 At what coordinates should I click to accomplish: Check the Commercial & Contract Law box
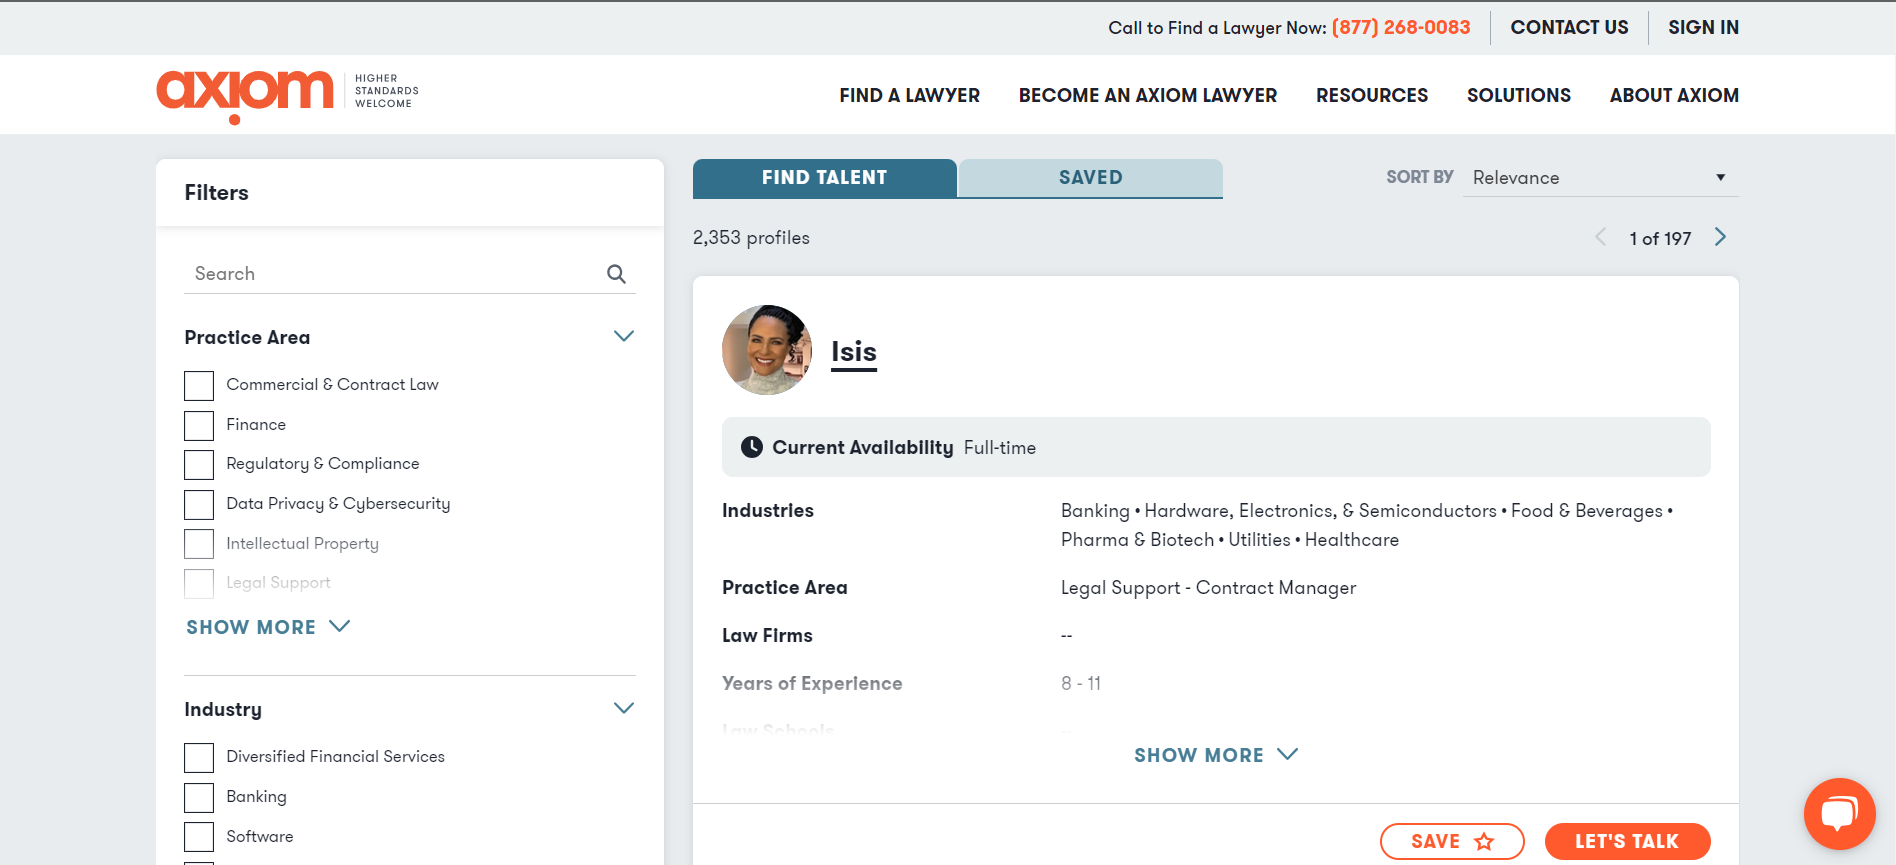[x=199, y=385]
